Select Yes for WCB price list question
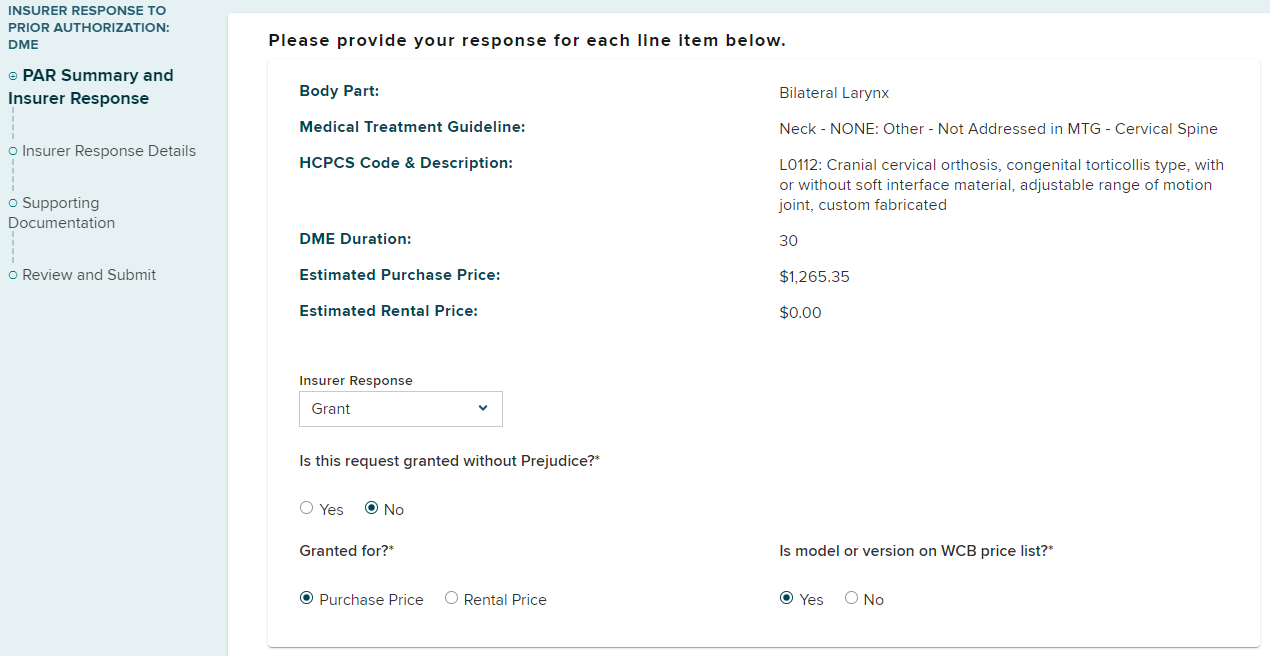1270x656 pixels. pos(787,598)
